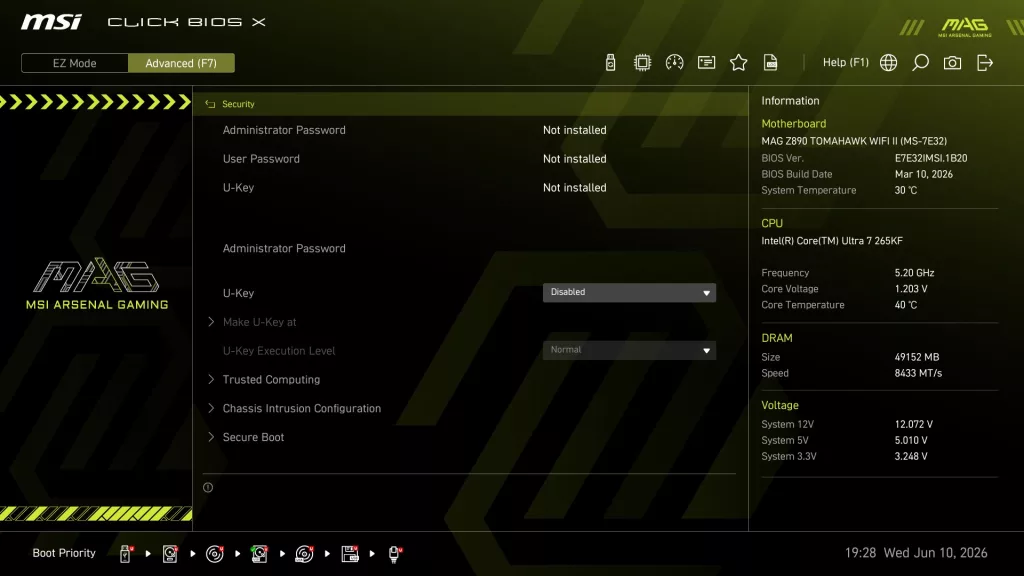1024x576 pixels.
Task: Expand Chassis Intrusion Configuration submenu
Action: (302, 408)
